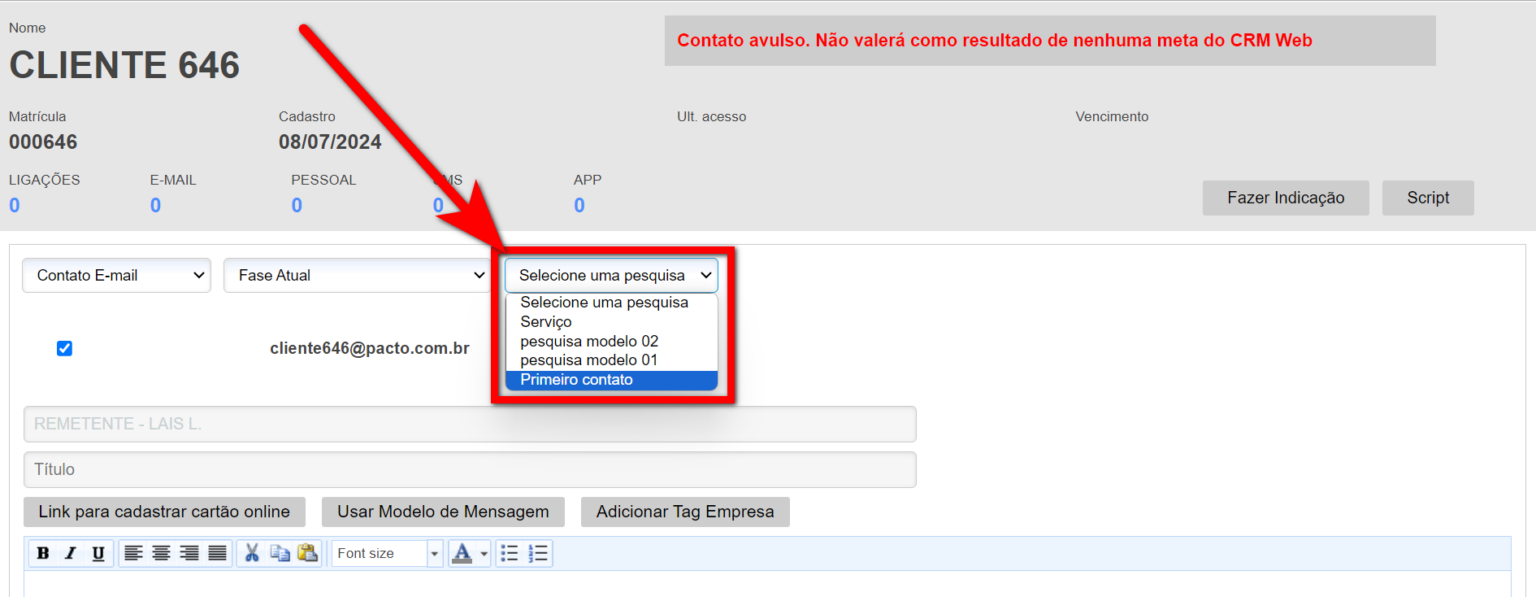Toggle bold formatting in the editor
This screenshot has height=597, width=1536.
[x=43, y=553]
